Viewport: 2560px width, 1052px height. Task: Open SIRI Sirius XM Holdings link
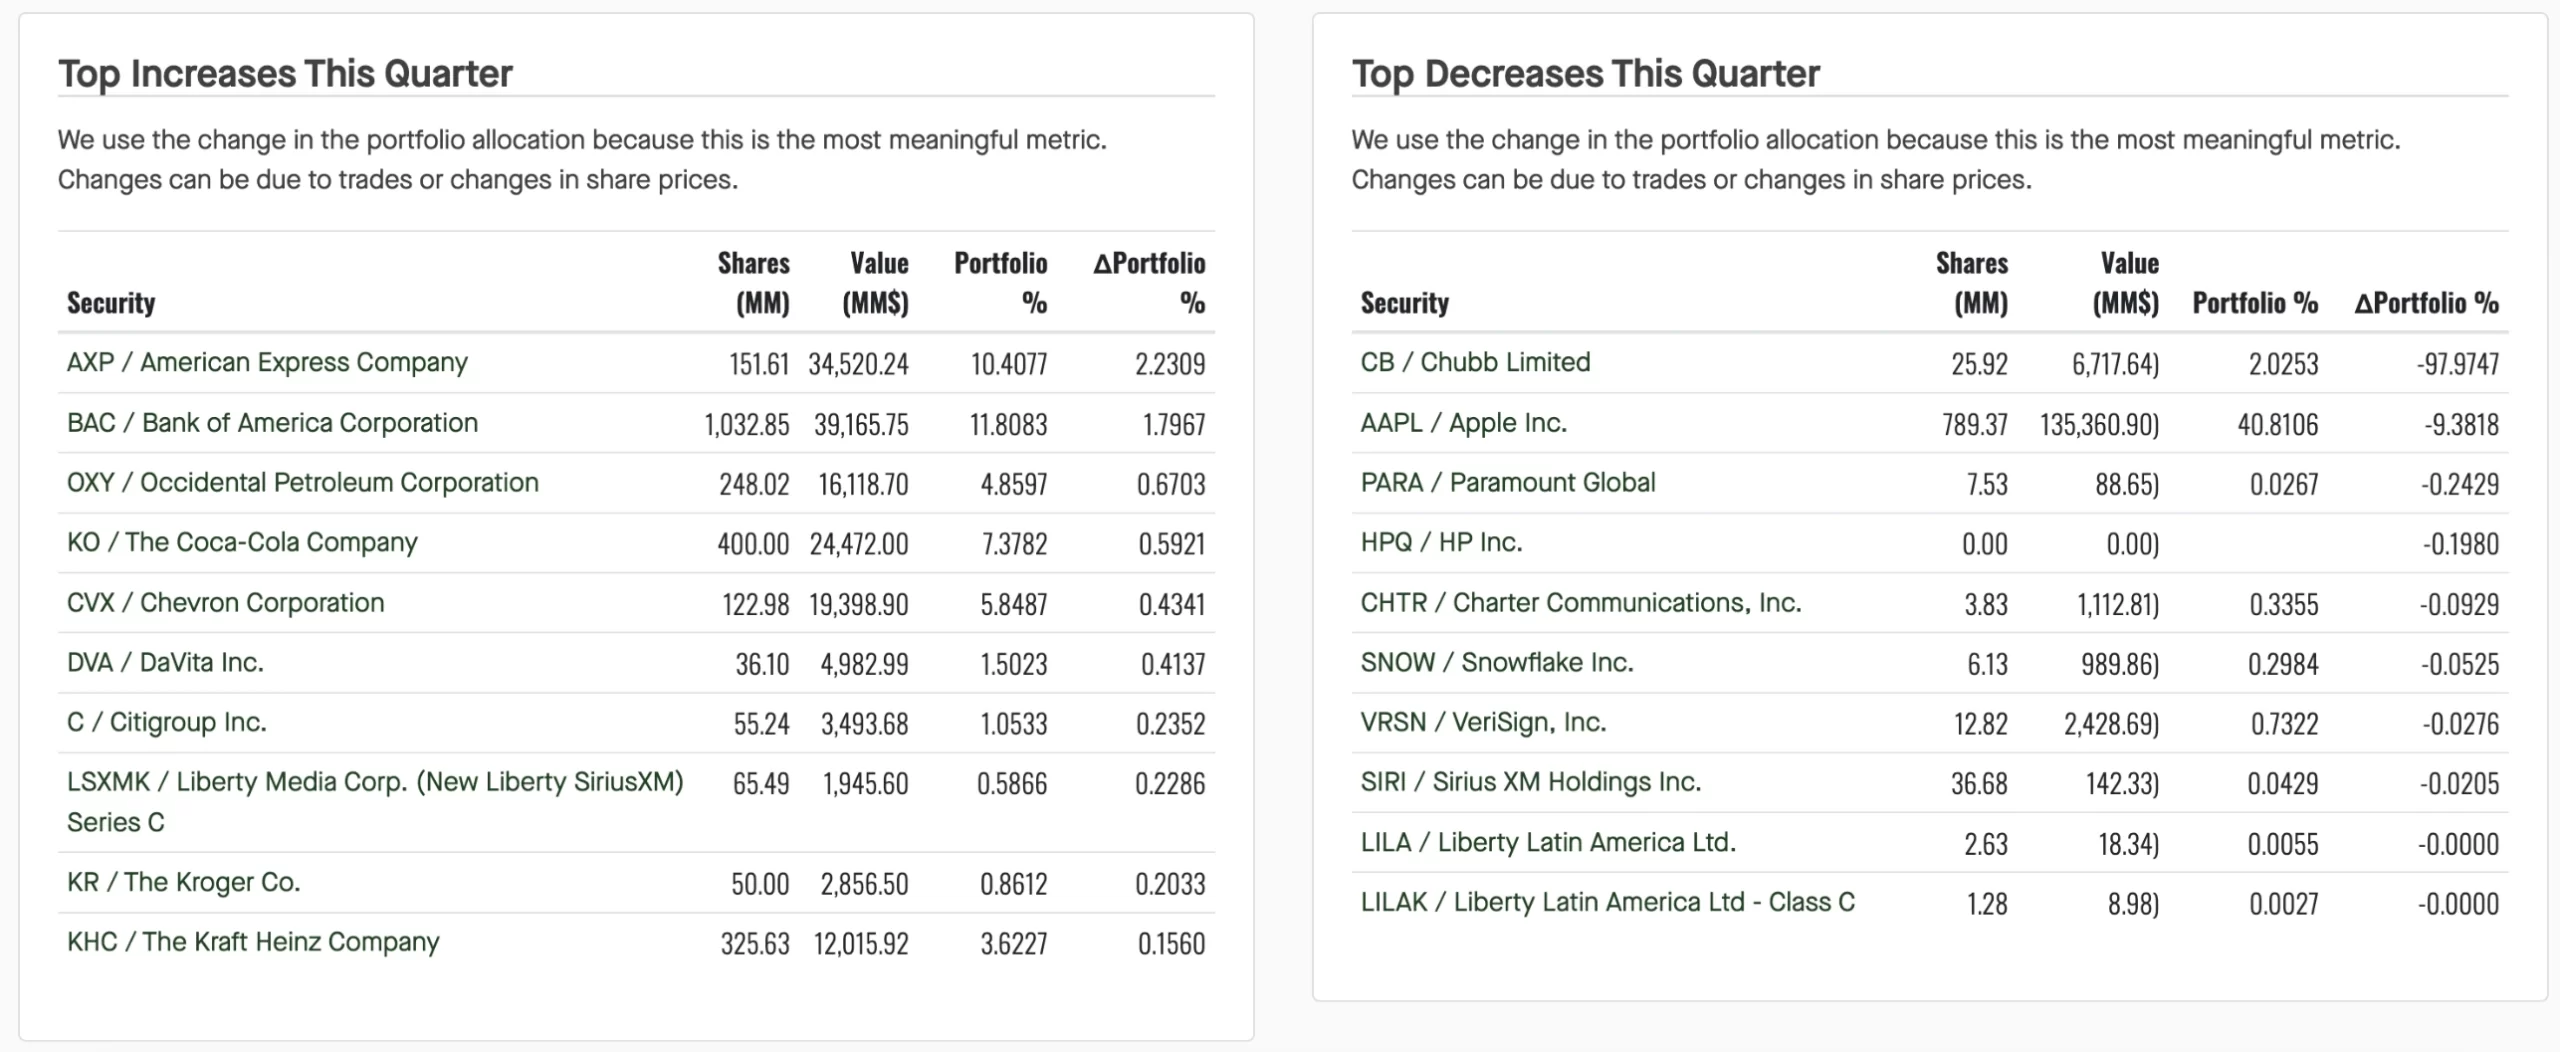pos(1530,782)
